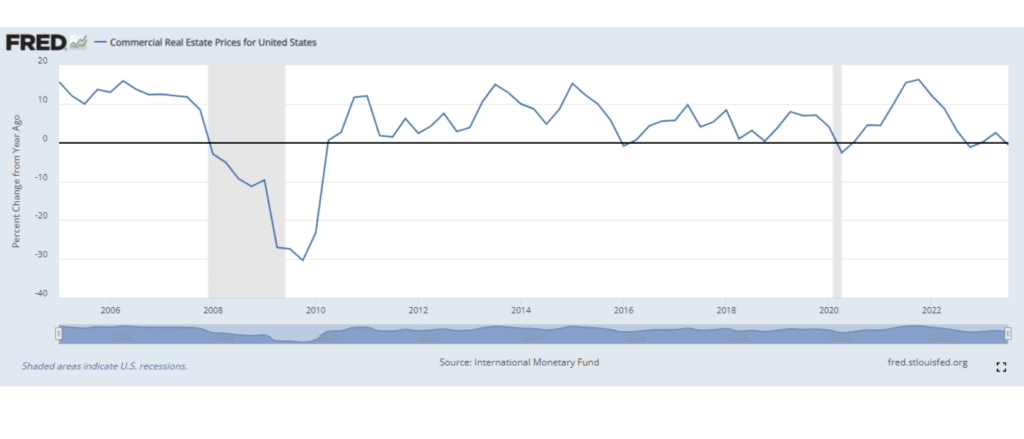Click the middle of the range navigator band
1024x439 pixels.
(533, 334)
